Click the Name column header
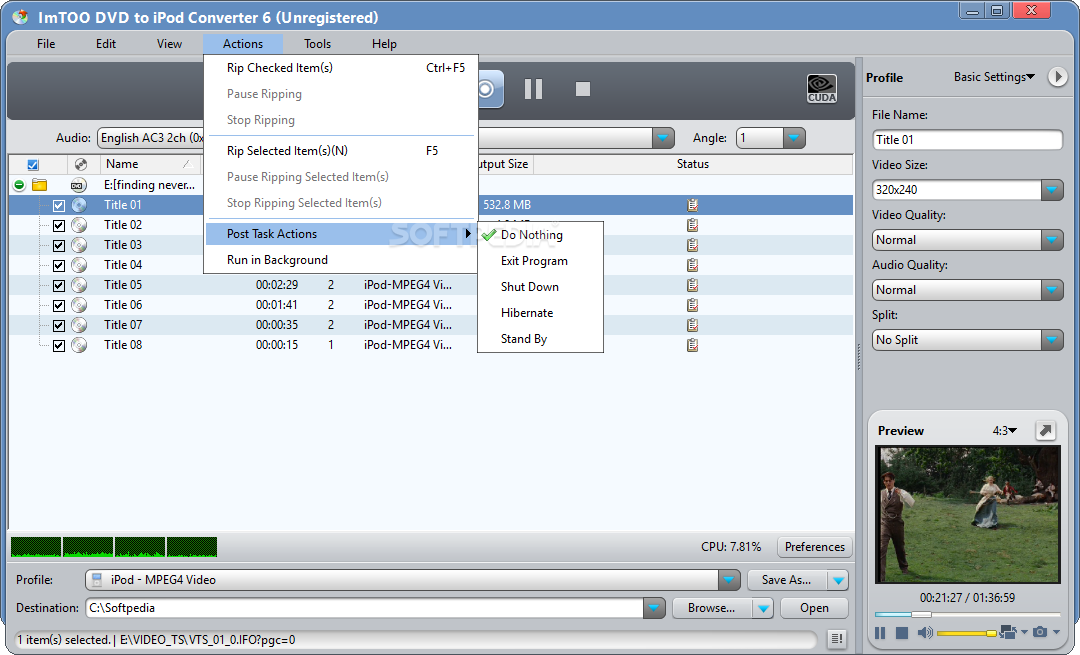 (150, 164)
